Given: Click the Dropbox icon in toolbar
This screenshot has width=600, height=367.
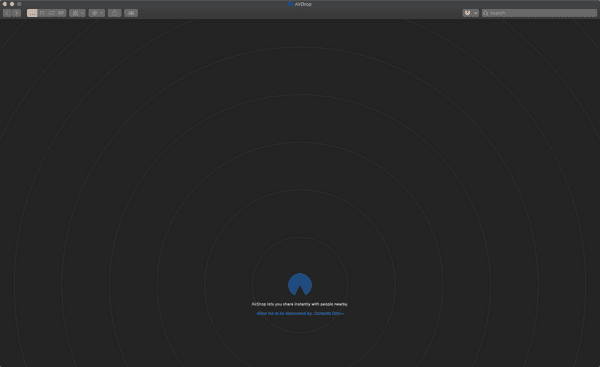Looking at the screenshot, I should click(x=467, y=13).
